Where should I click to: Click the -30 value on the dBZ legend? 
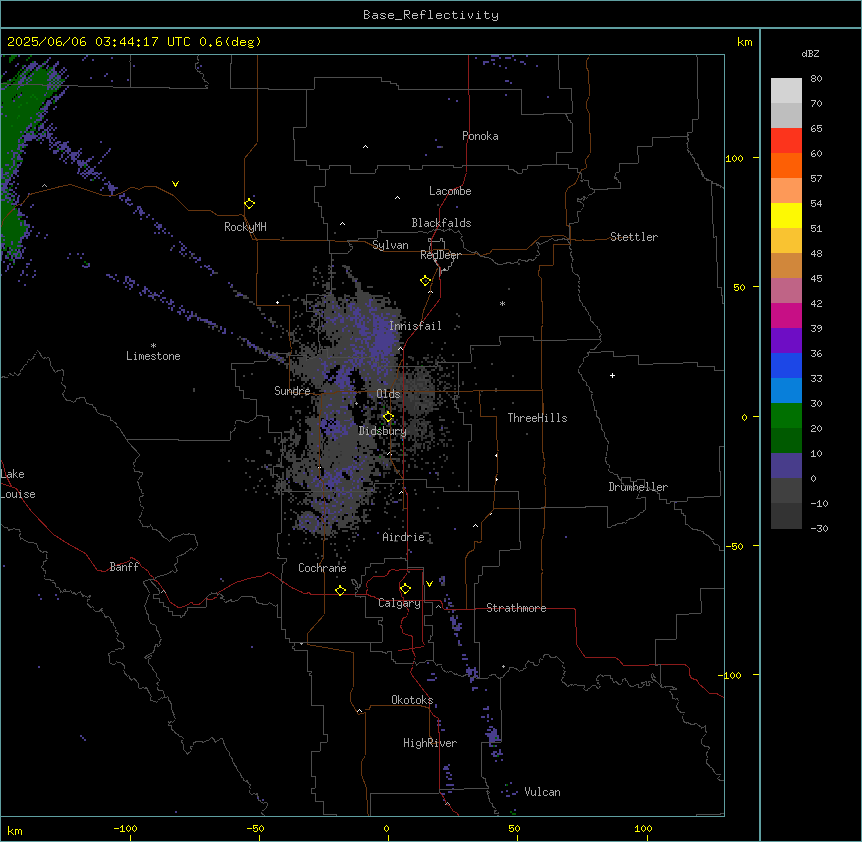pyautogui.click(x=819, y=528)
